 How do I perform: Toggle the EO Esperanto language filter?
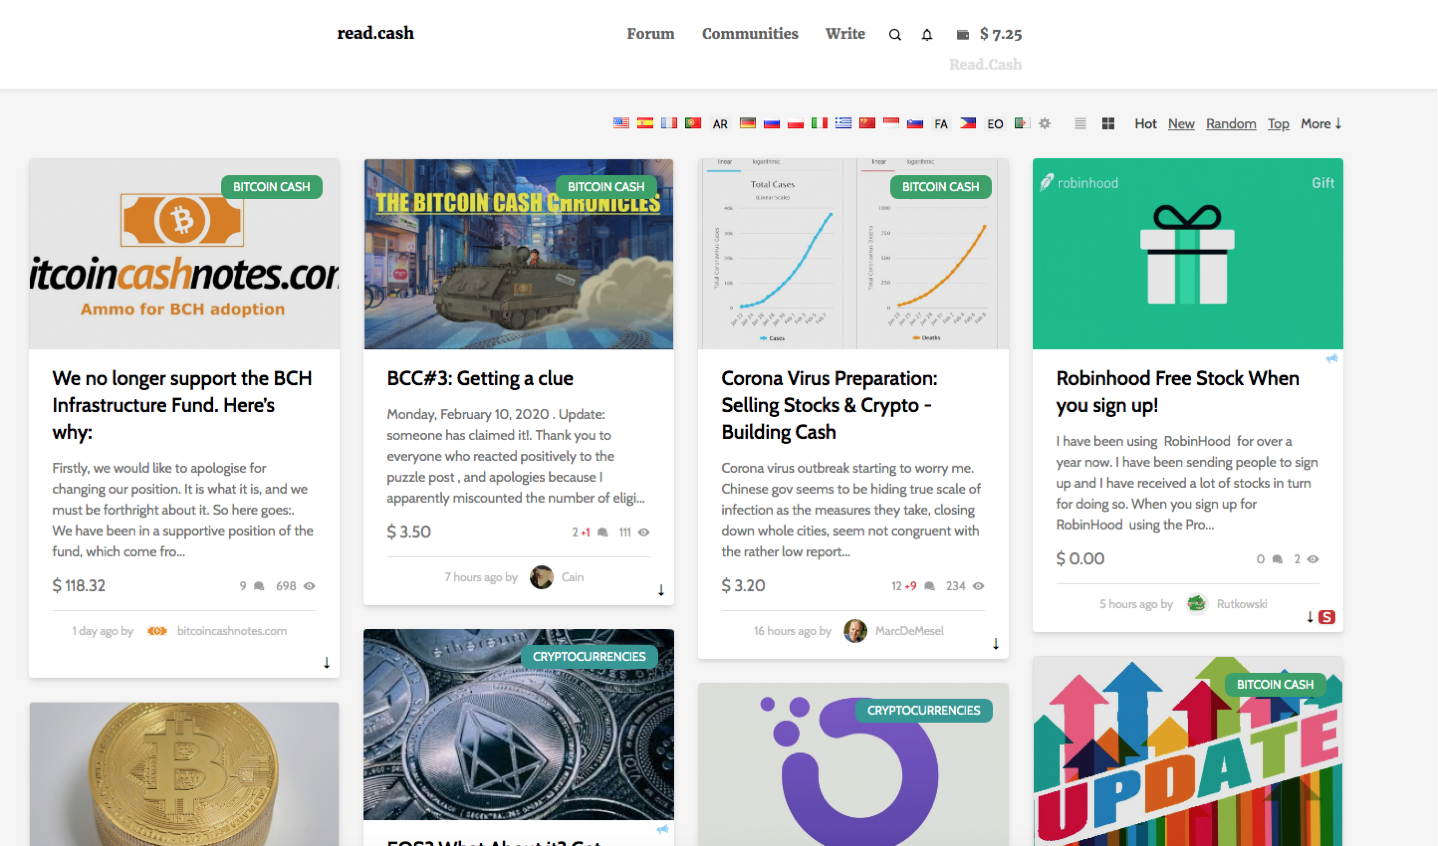(995, 124)
